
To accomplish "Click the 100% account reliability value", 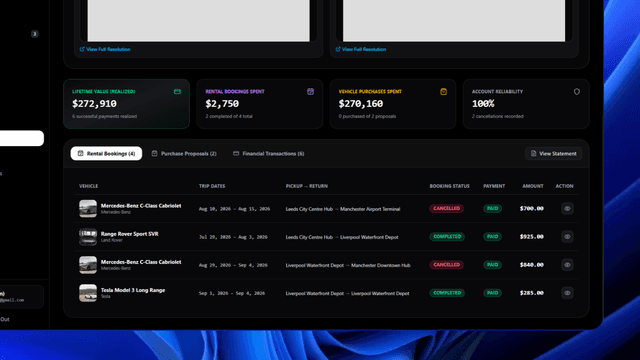I will (x=483, y=104).
